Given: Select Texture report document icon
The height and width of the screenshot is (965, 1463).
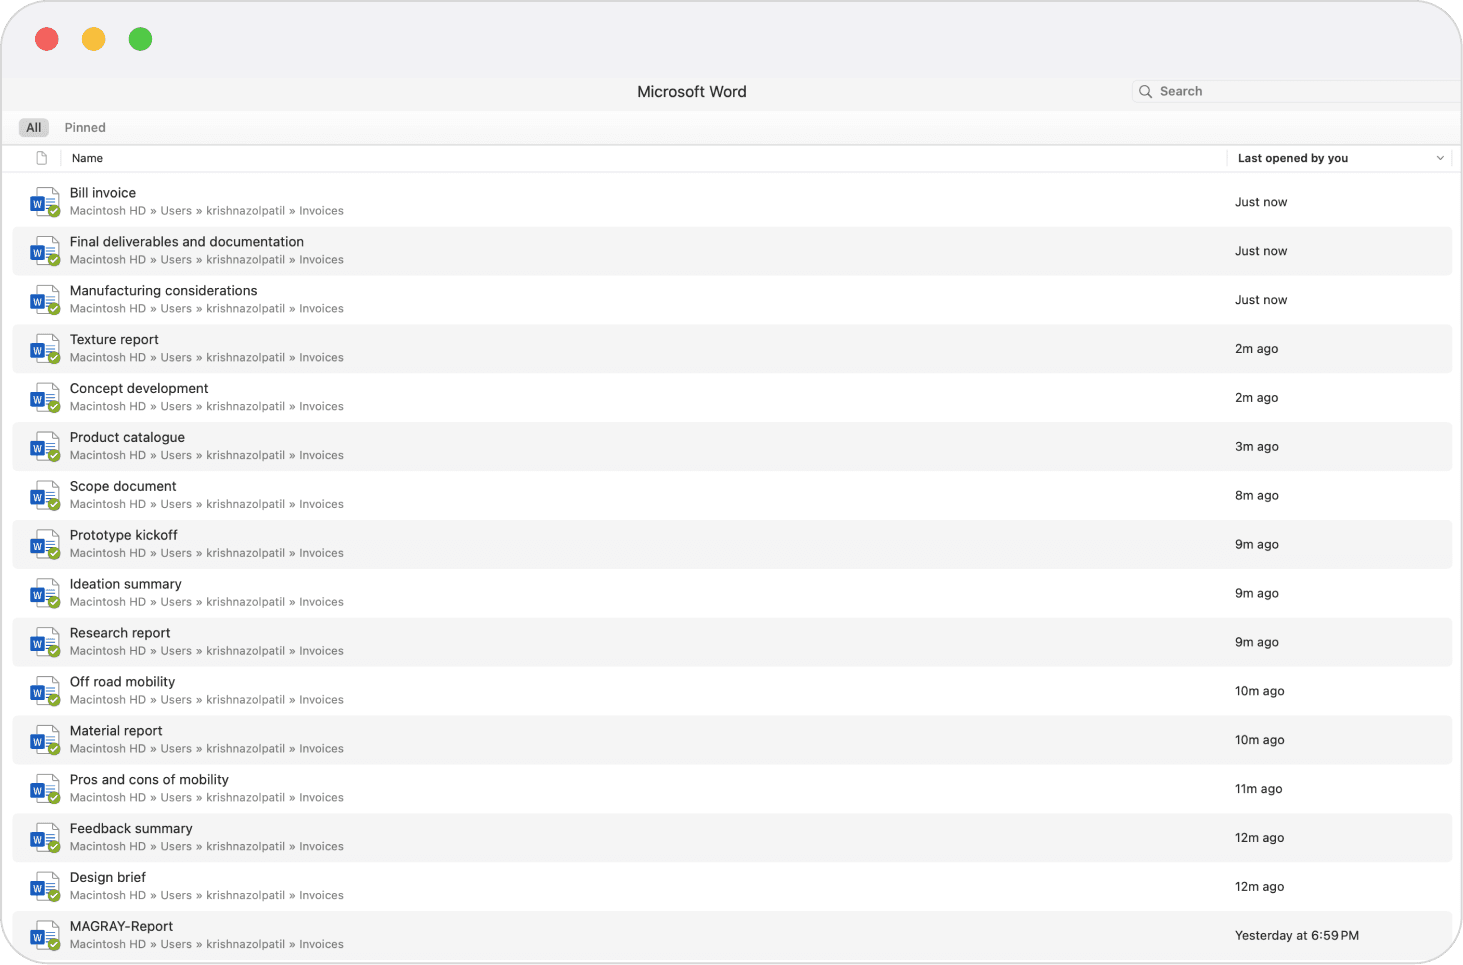Looking at the screenshot, I should coord(44,349).
